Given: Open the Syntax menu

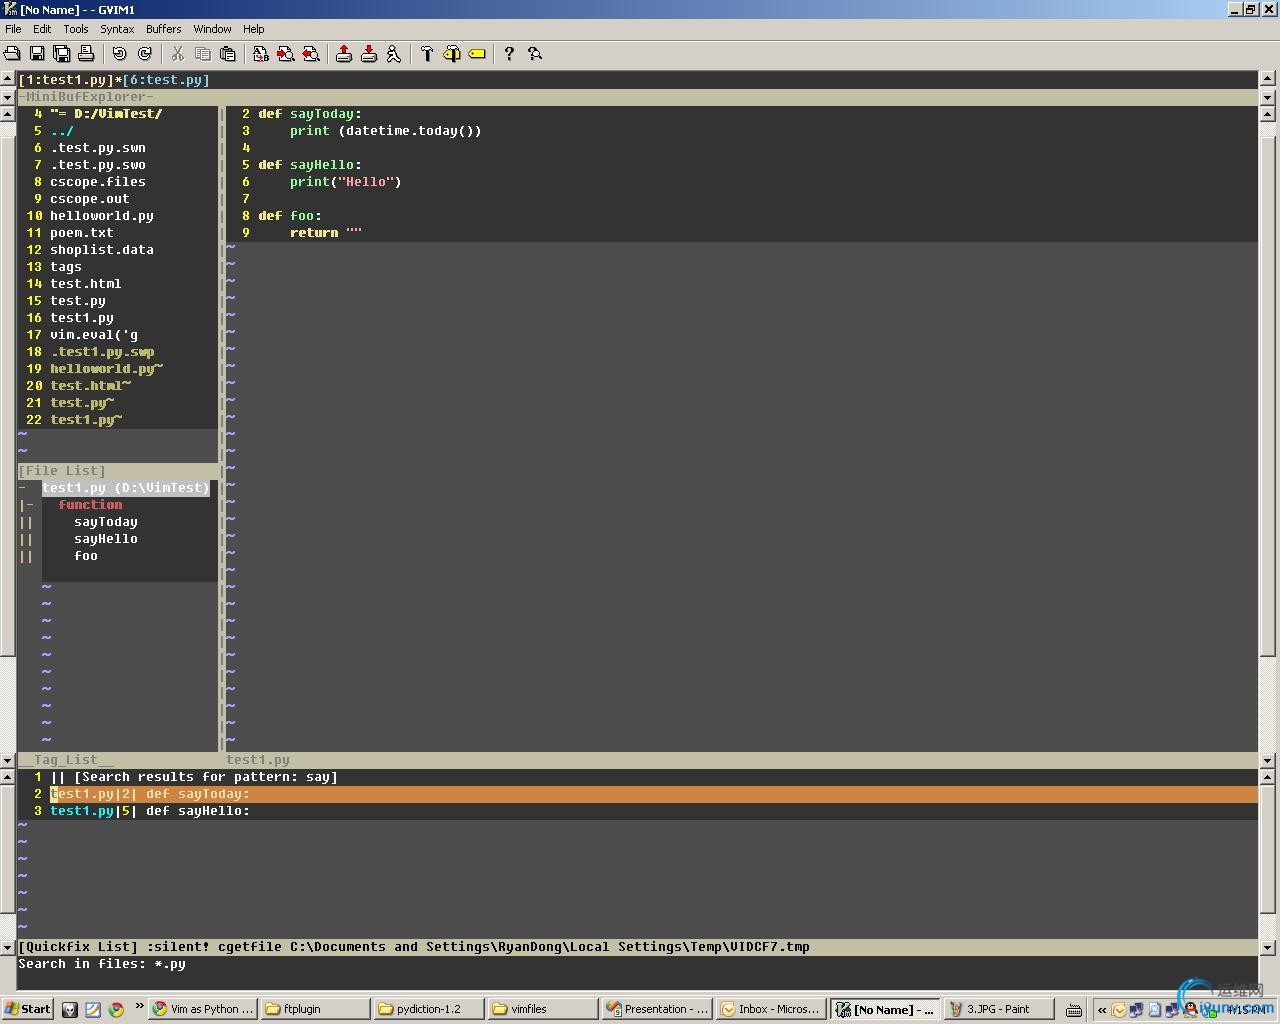Looking at the screenshot, I should (117, 29).
